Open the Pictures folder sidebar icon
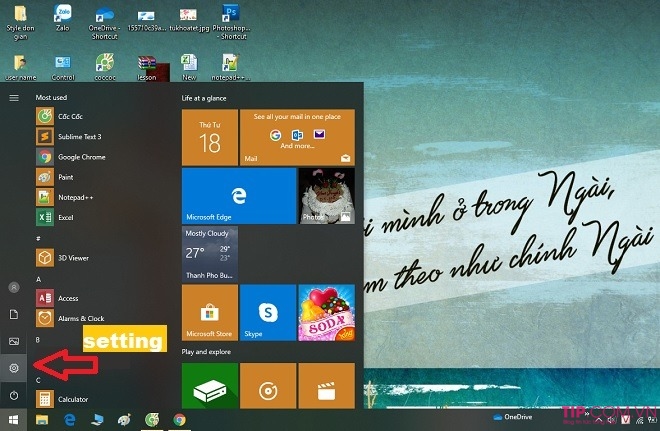 (14, 341)
